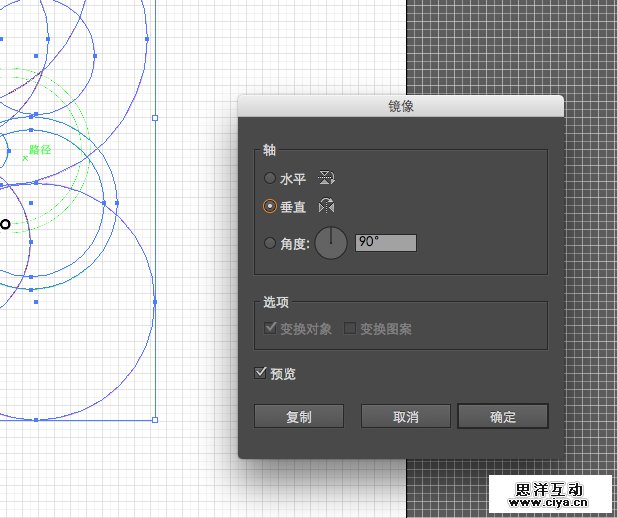
Task: Click the green X center mark near 路径
Action: tap(25, 157)
